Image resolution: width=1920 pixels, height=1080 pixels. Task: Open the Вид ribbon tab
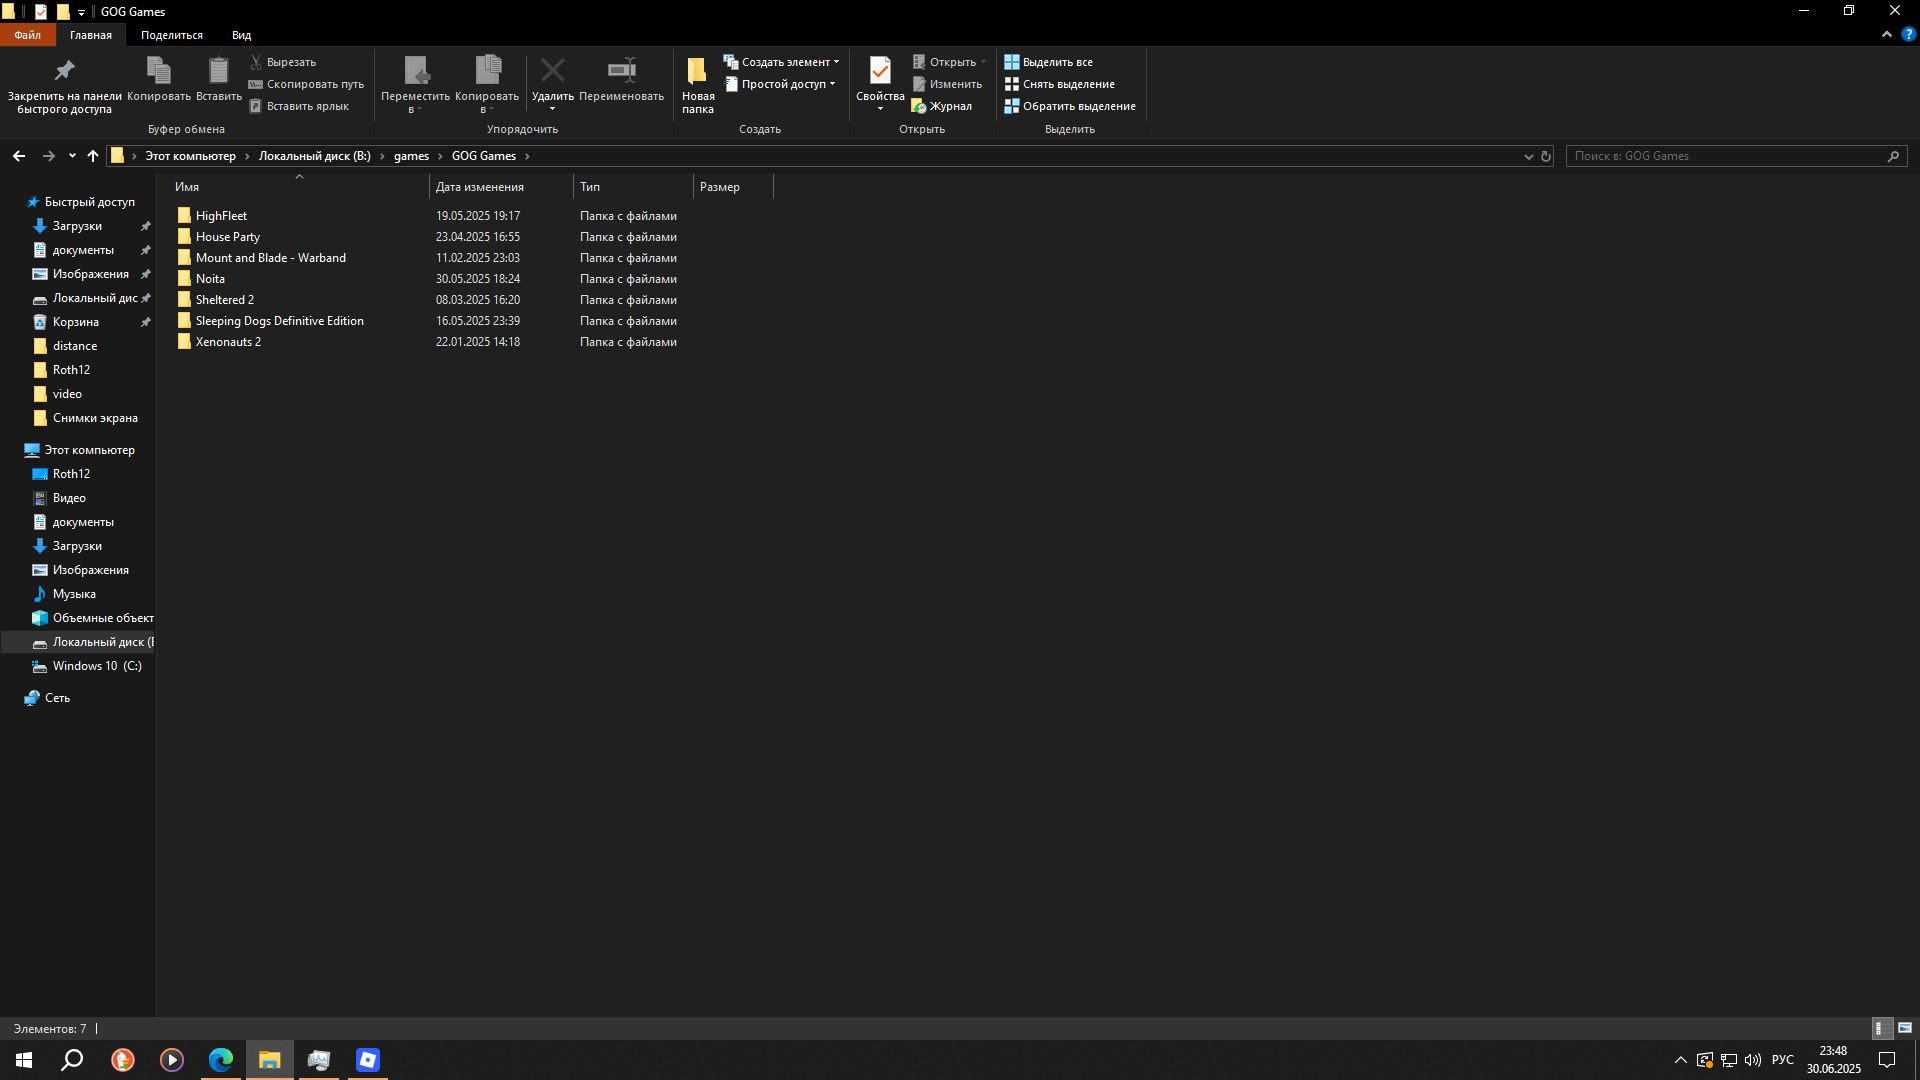pyautogui.click(x=241, y=35)
